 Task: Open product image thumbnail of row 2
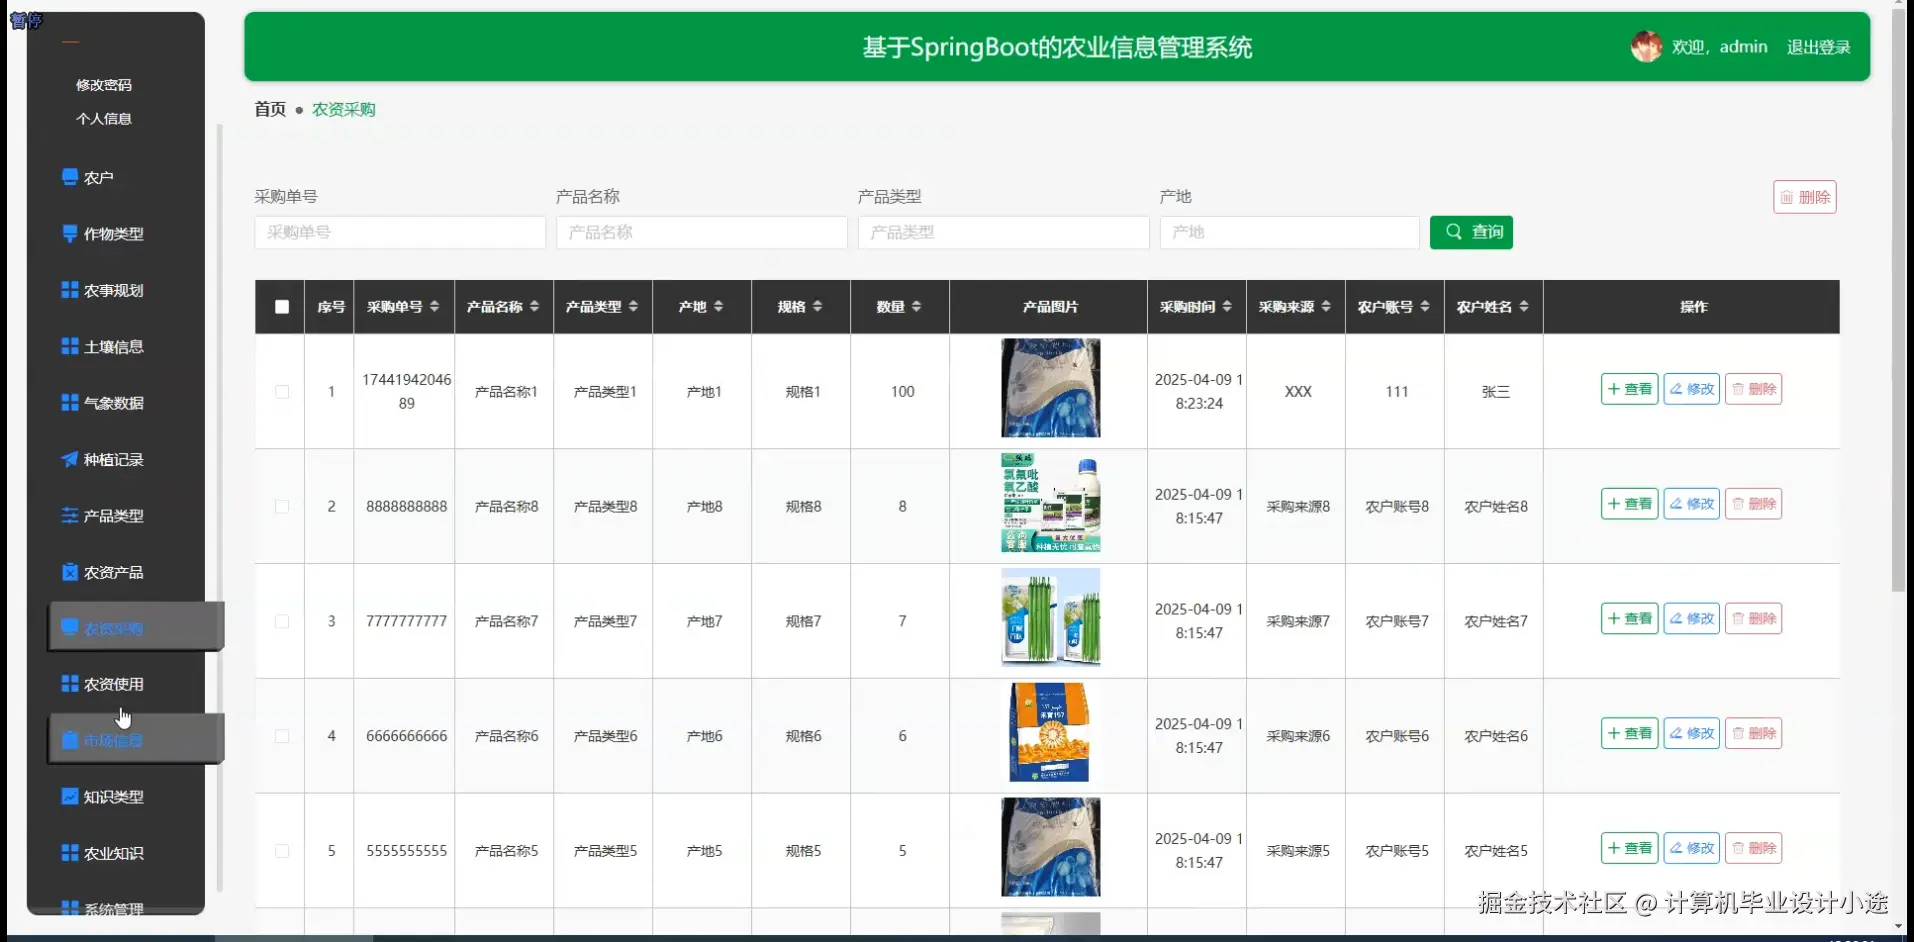[x=1050, y=503]
